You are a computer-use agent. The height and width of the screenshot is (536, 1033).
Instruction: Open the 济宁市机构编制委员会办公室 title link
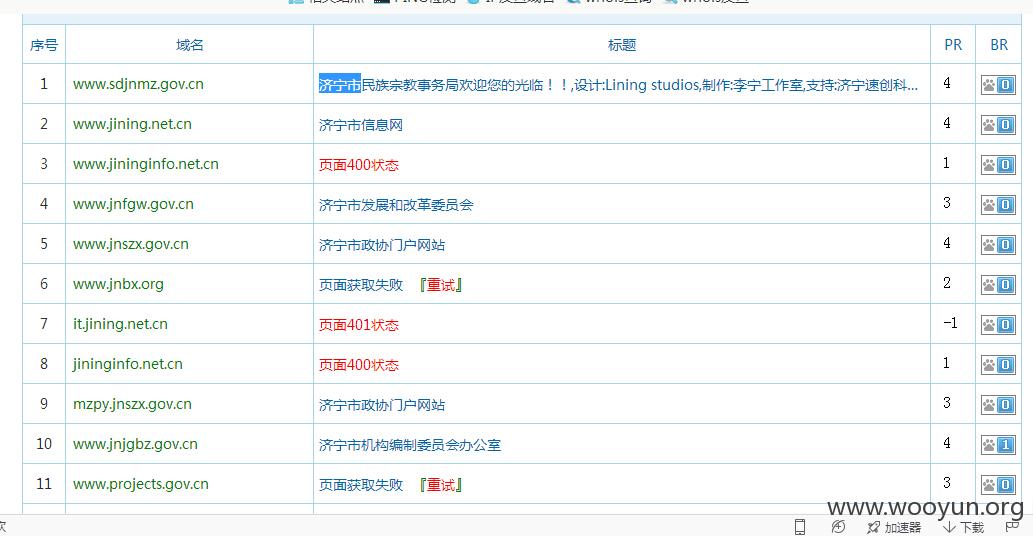(x=410, y=445)
